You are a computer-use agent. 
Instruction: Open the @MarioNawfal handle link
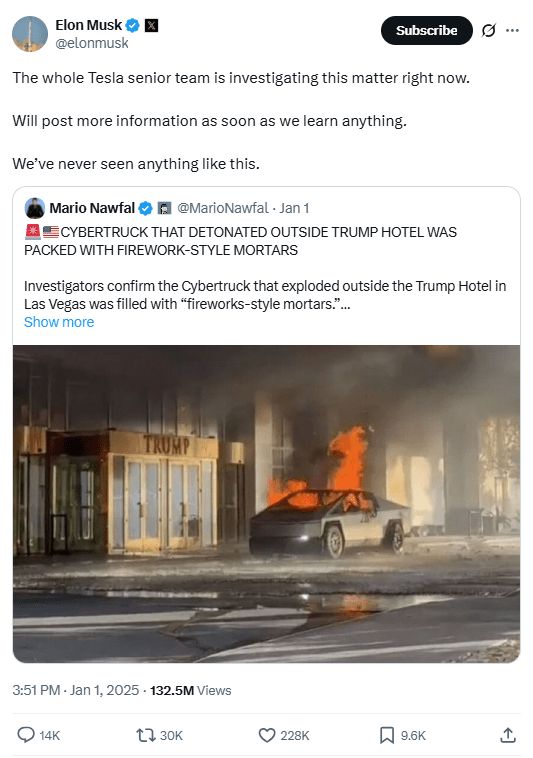[223, 208]
